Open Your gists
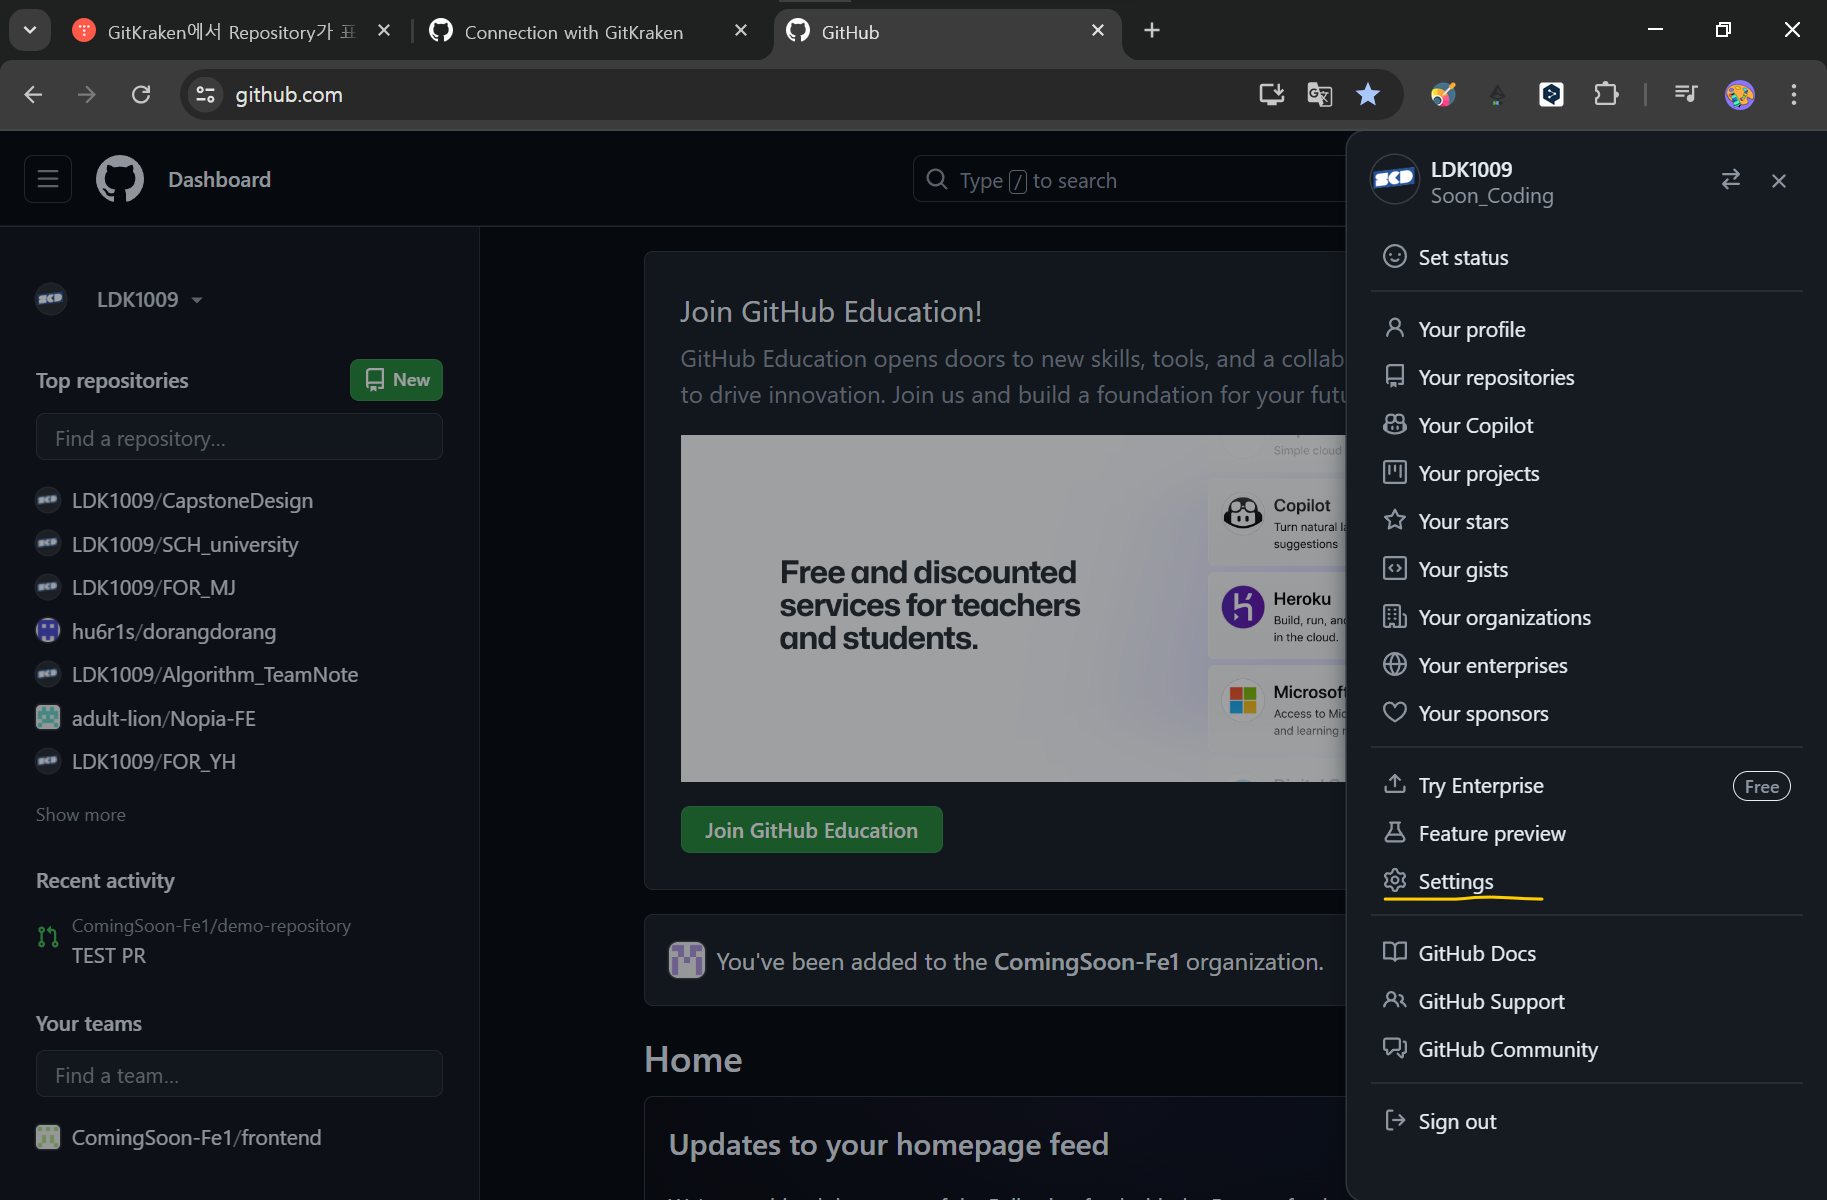Image resolution: width=1827 pixels, height=1200 pixels. click(1586, 569)
